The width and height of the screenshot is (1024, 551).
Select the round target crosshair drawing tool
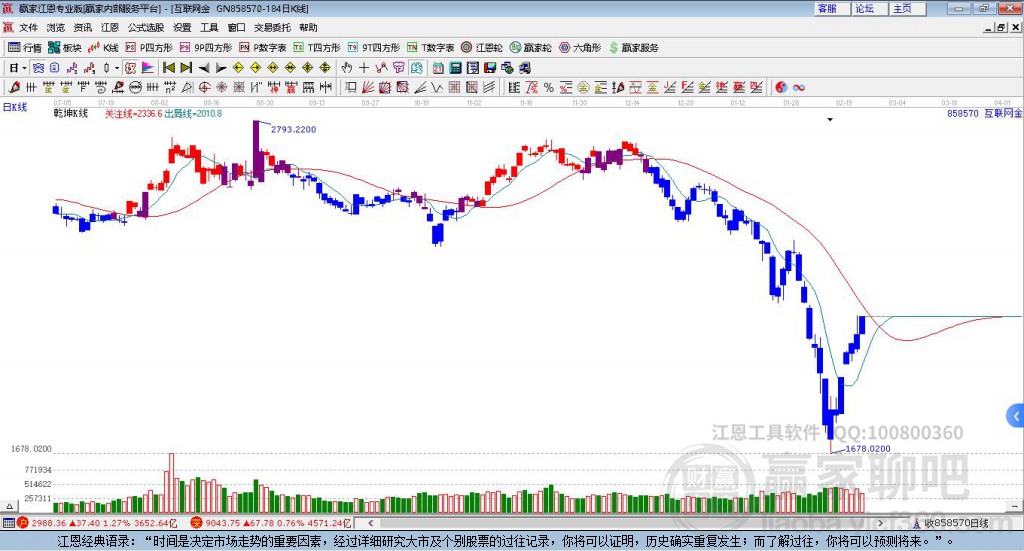pos(204,87)
